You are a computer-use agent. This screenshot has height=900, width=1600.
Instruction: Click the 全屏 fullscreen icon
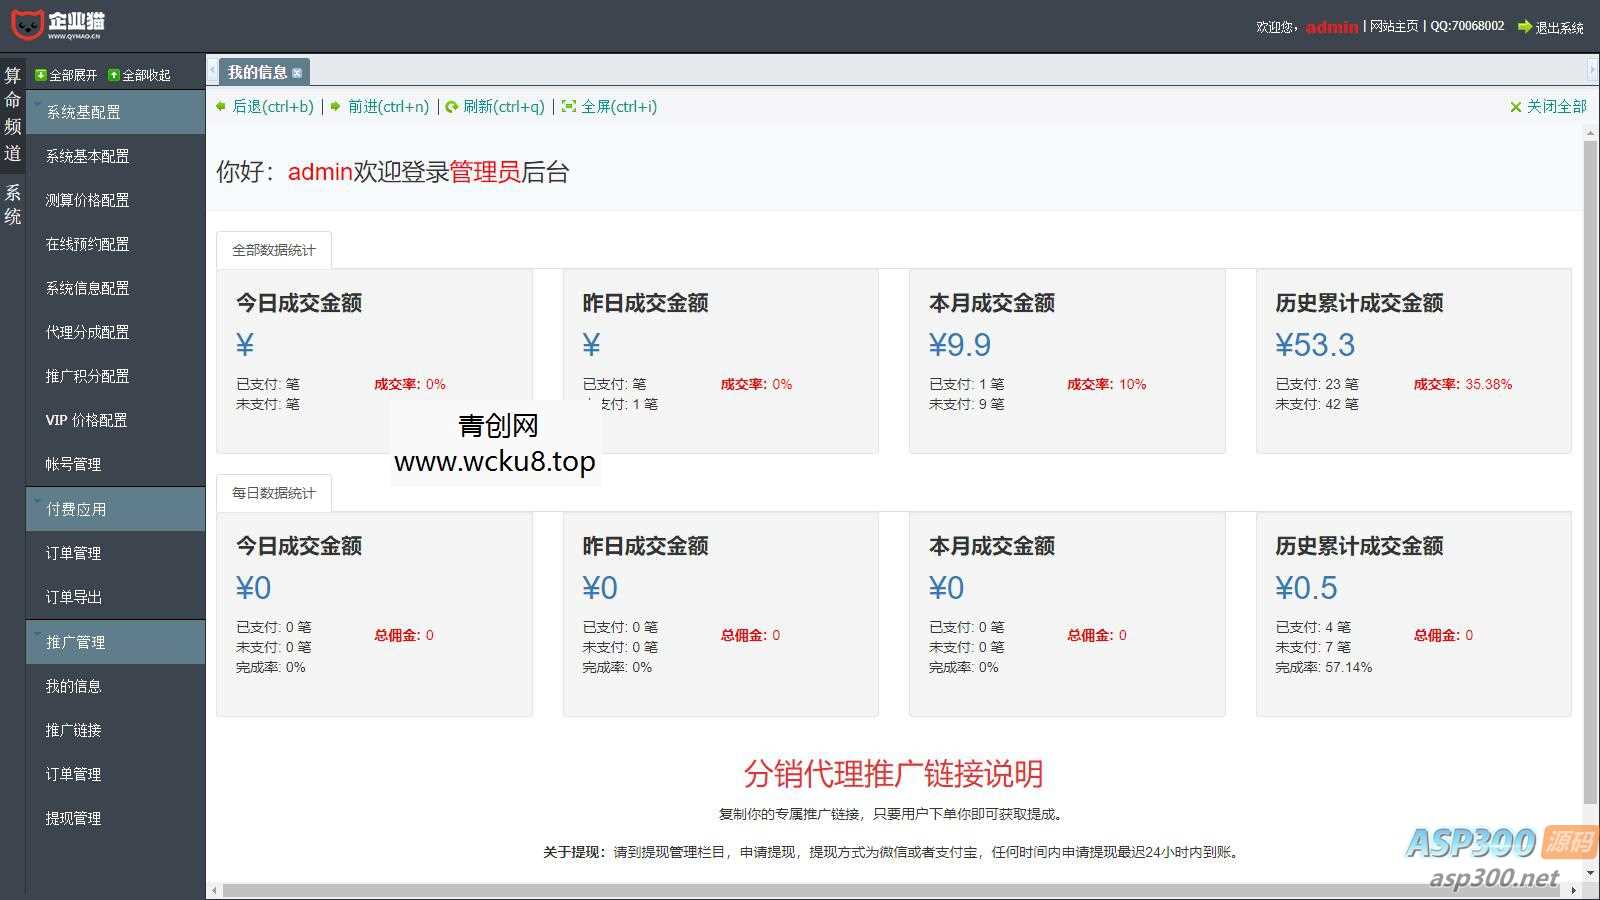pos(568,106)
